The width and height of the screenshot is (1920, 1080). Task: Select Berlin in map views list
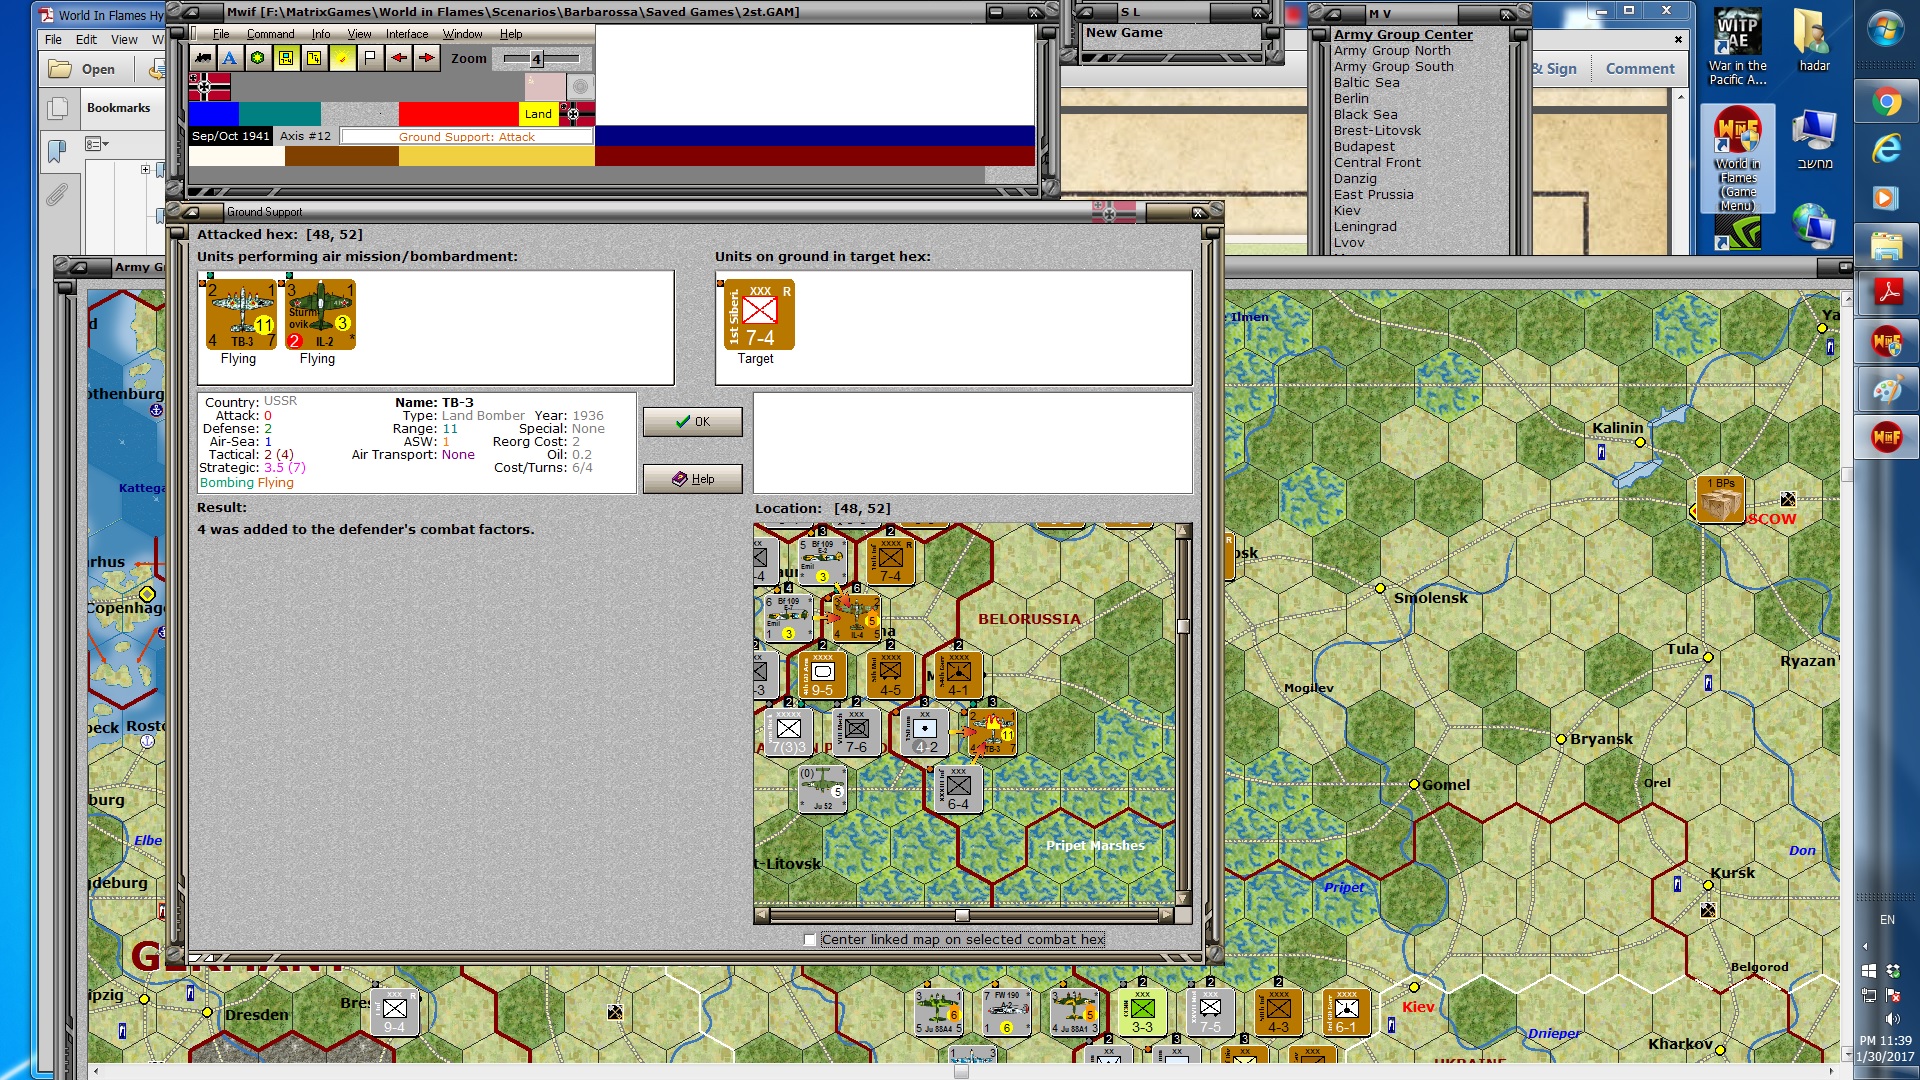pyautogui.click(x=1351, y=99)
